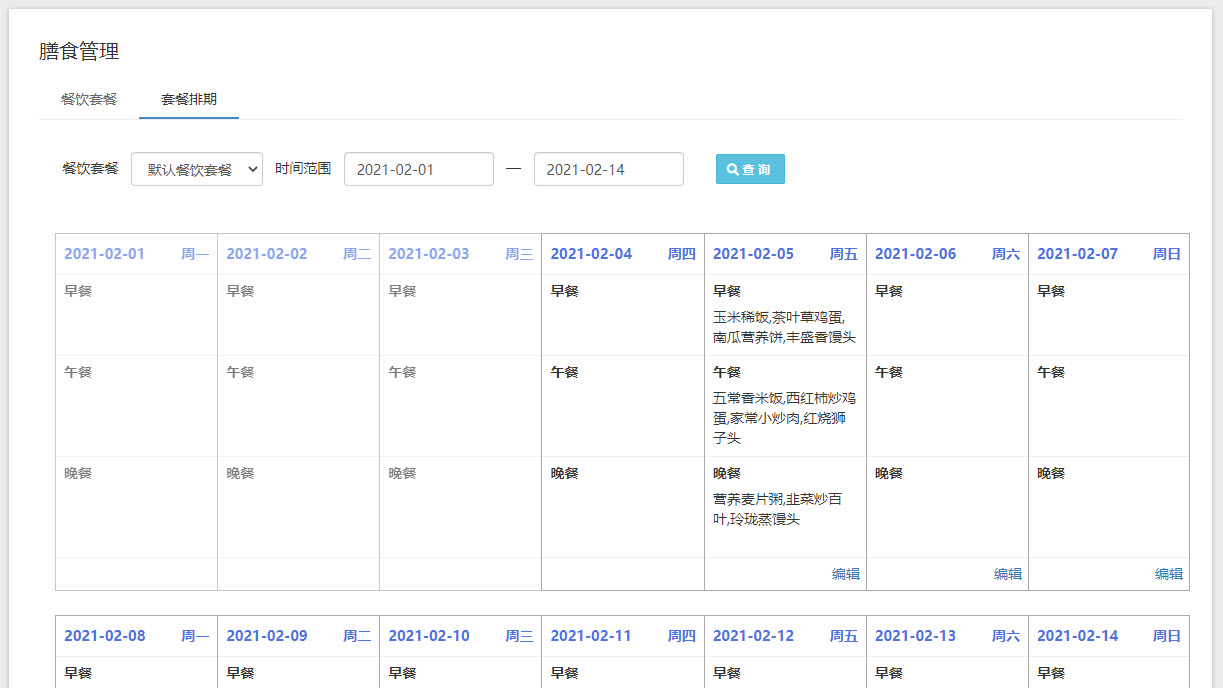Select the 套餐排期 tab

[x=189, y=99]
